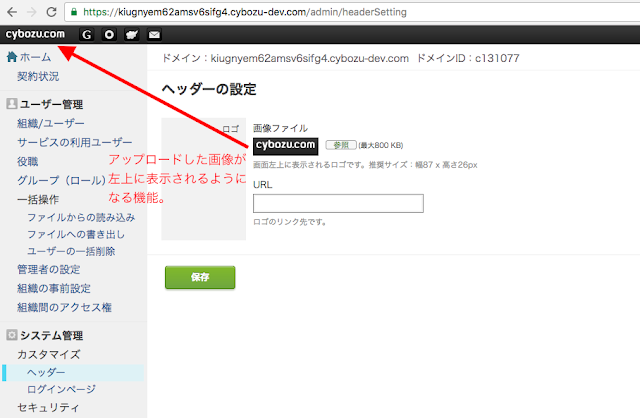Open 組織の事前設定

(x=54, y=289)
